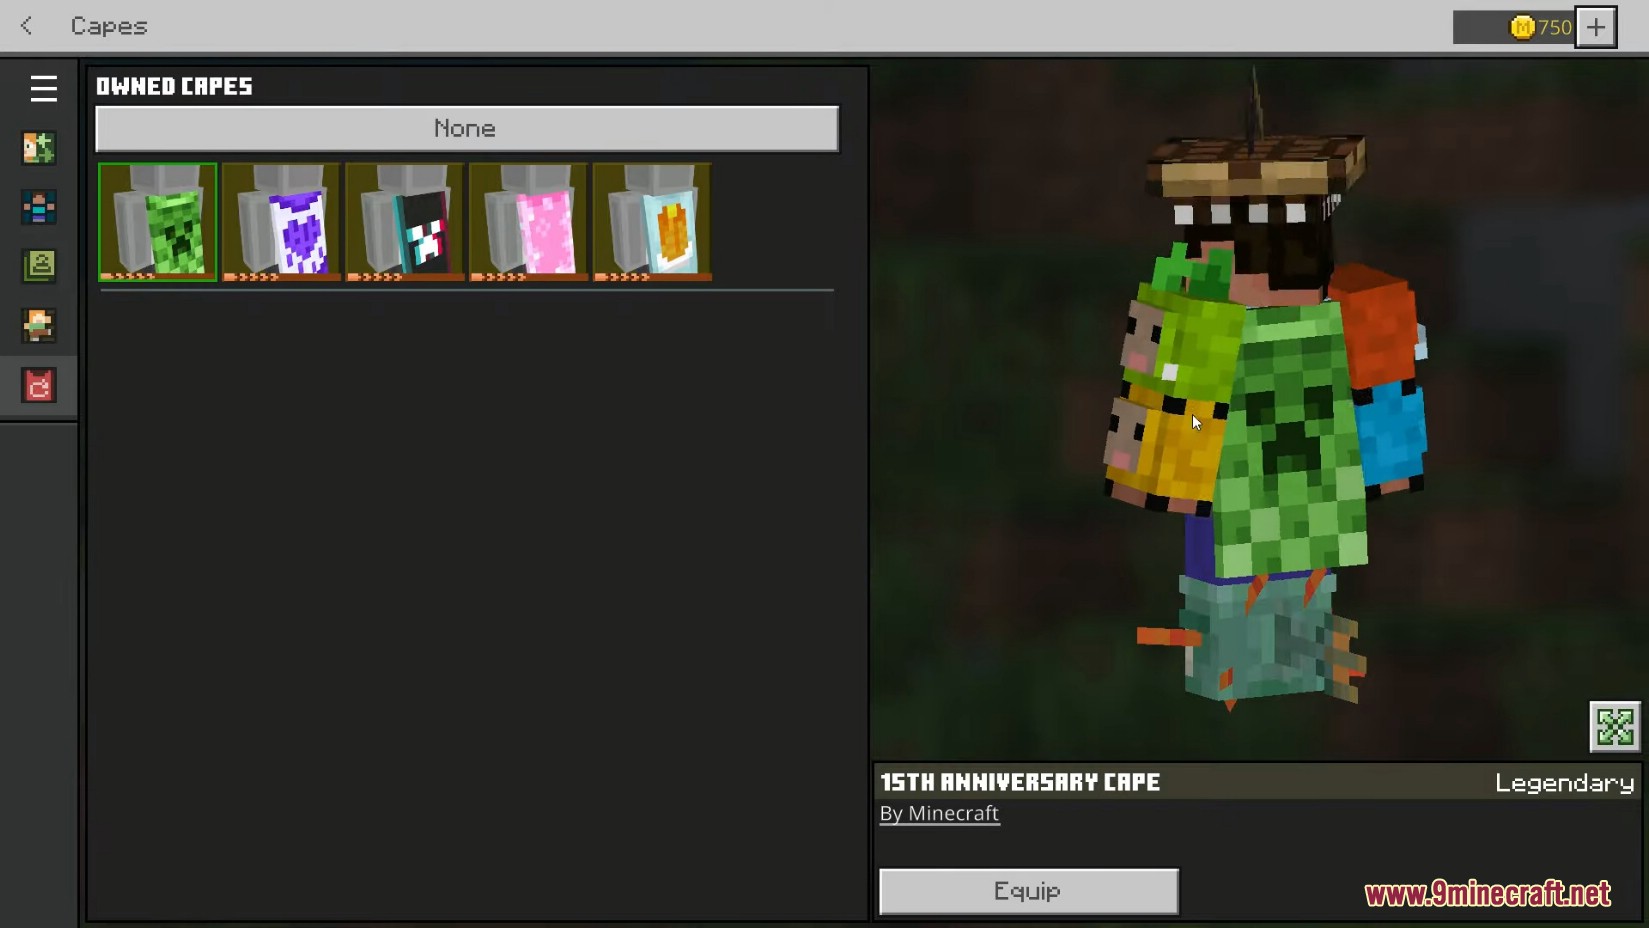This screenshot has width=1649, height=928.
Task: Select the red Capes sidebar tab
Action: pos(39,386)
